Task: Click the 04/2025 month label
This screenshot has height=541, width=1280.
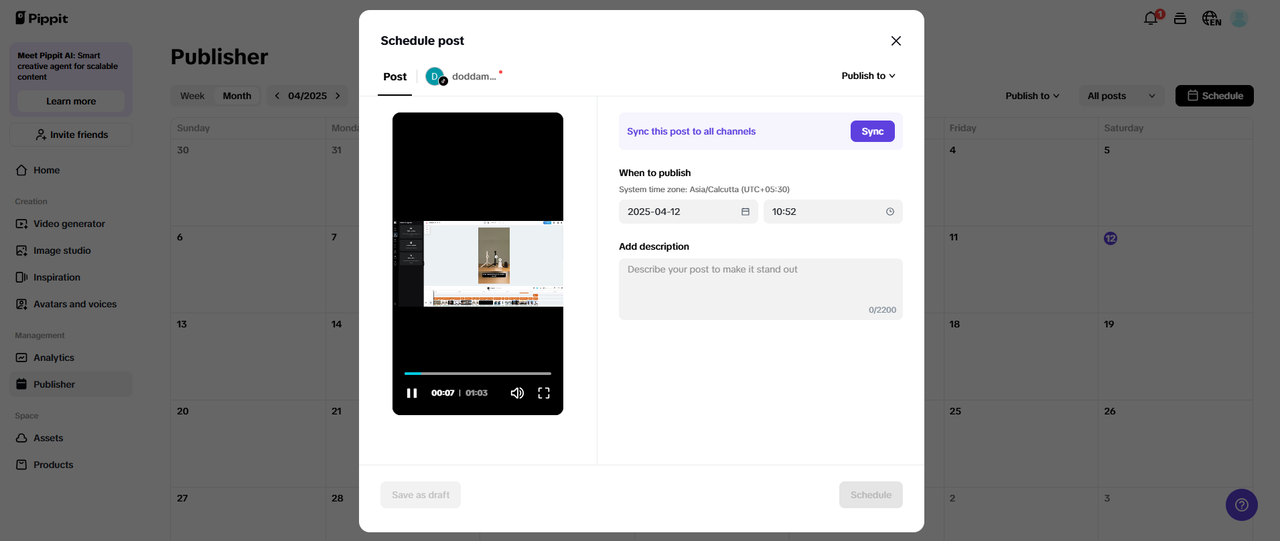Action: pos(308,96)
